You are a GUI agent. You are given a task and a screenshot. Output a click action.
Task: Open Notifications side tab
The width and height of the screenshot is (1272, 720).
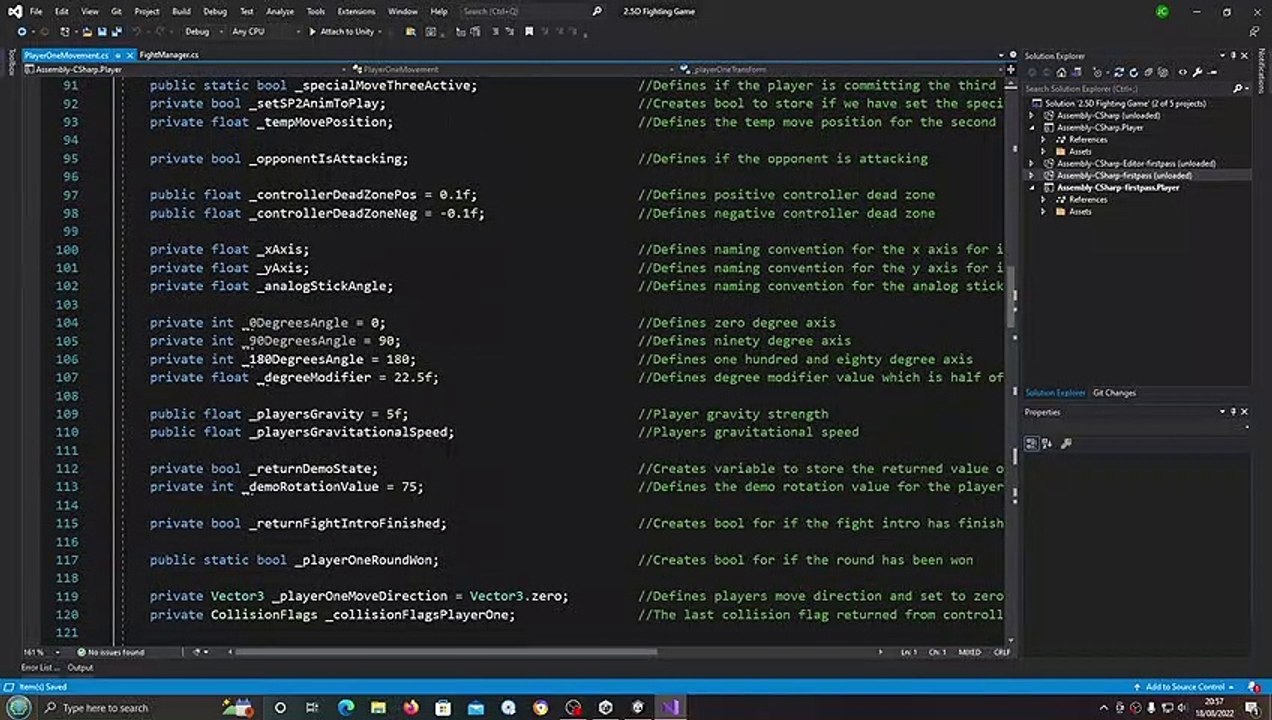coord(1261,69)
